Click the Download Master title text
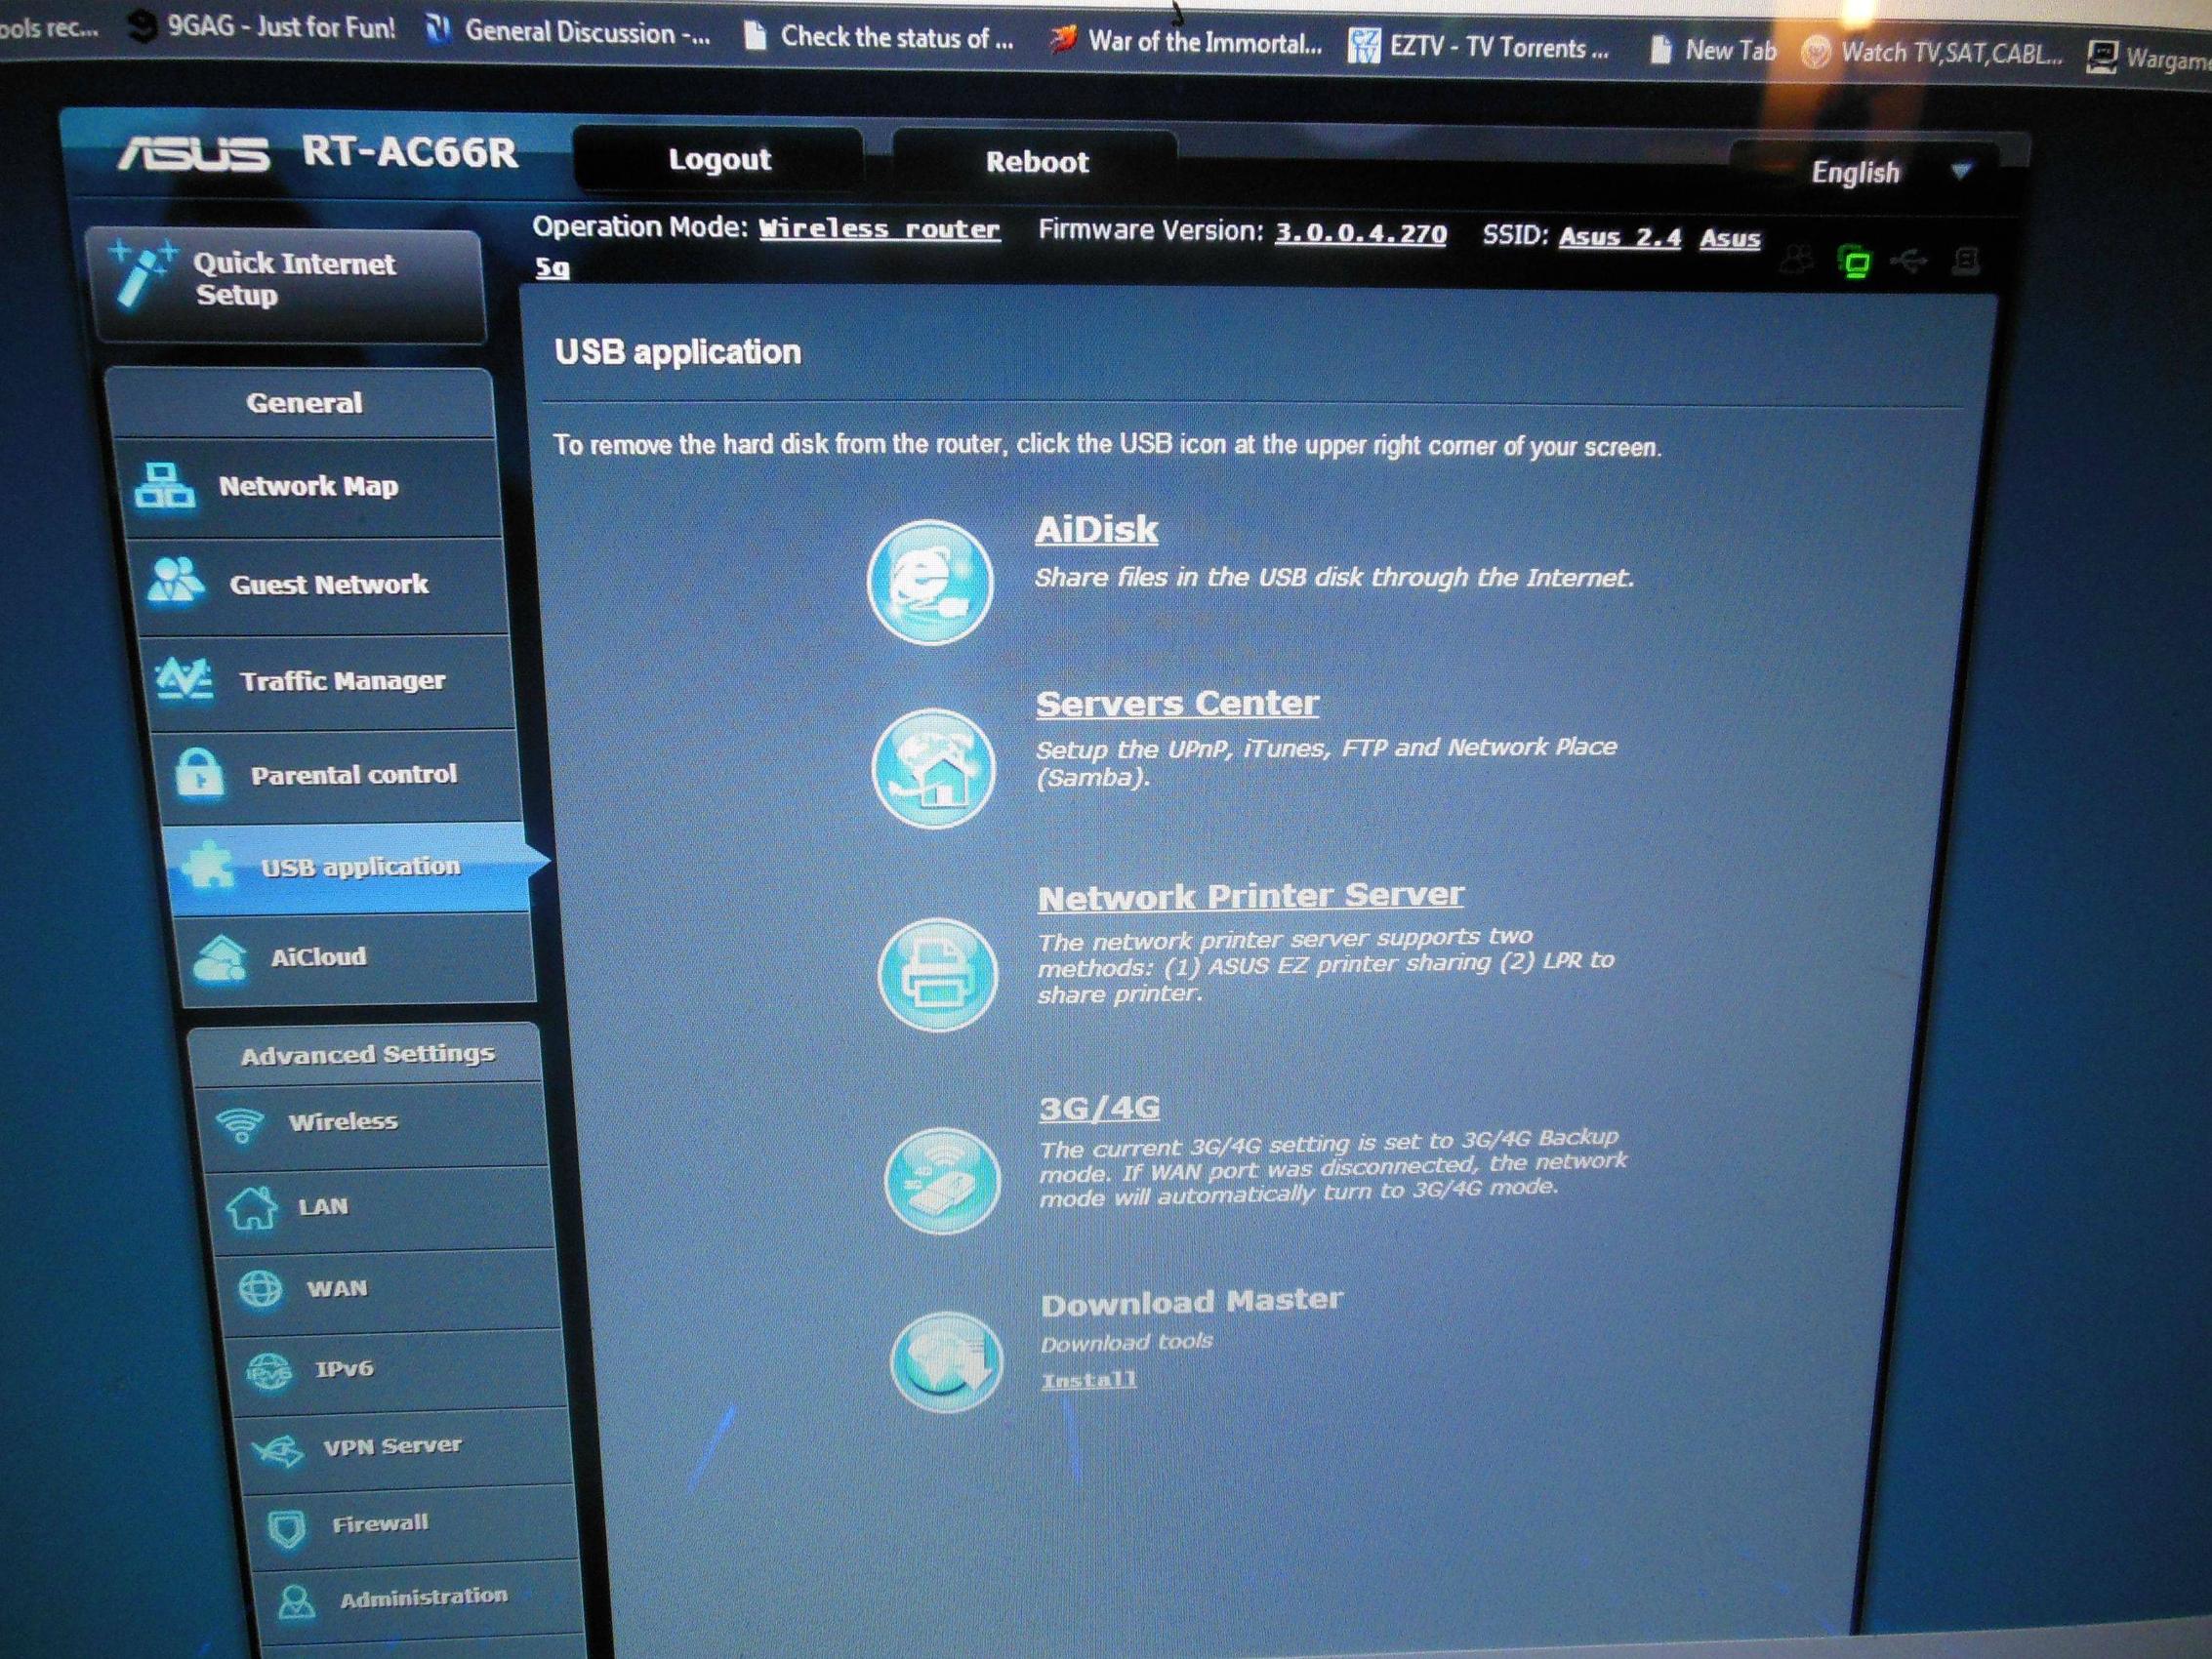This screenshot has height=1659, width=2212. click(1191, 1303)
